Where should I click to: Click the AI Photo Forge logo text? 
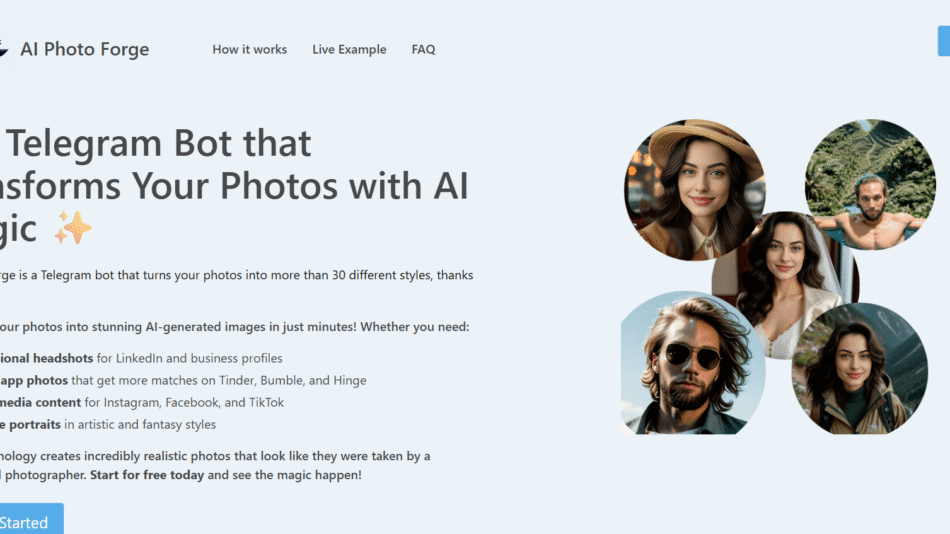(84, 49)
